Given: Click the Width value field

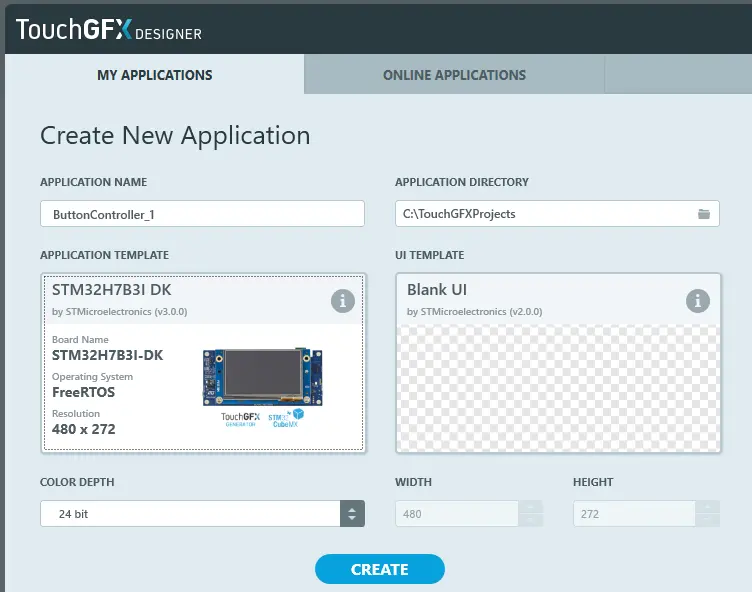Looking at the screenshot, I should (457, 514).
